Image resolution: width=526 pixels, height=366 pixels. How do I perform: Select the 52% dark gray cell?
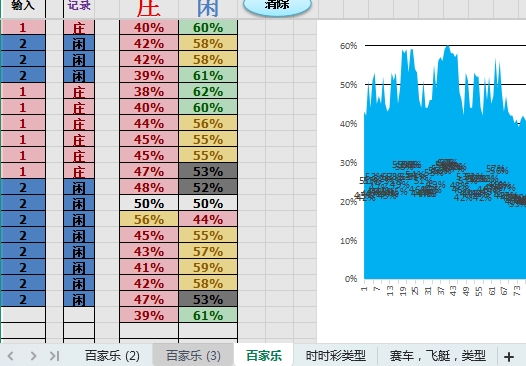point(208,188)
